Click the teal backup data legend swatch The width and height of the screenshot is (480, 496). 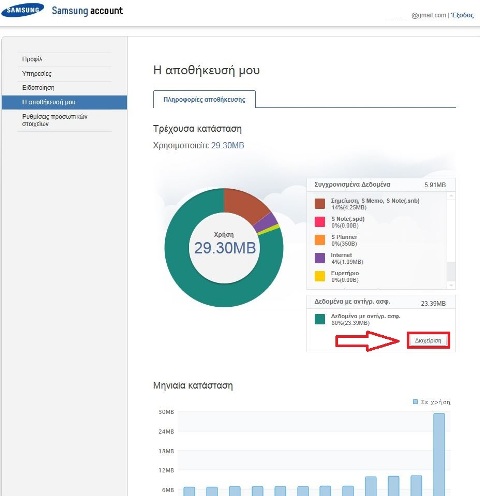pyautogui.click(x=320, y=319)
